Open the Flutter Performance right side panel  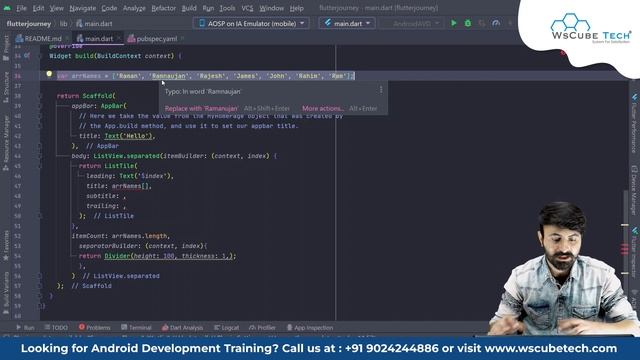[634, 124]
